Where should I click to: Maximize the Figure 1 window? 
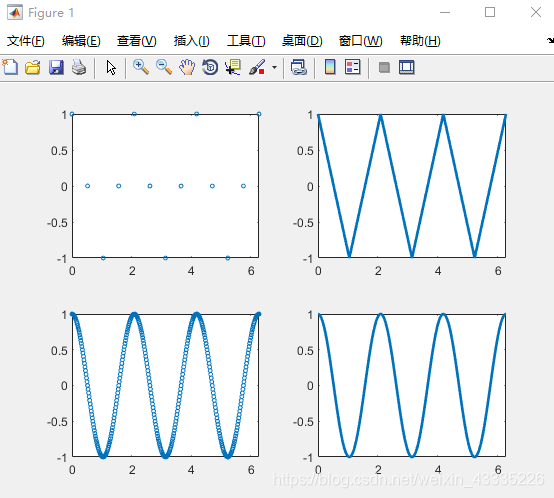(490, 13)
